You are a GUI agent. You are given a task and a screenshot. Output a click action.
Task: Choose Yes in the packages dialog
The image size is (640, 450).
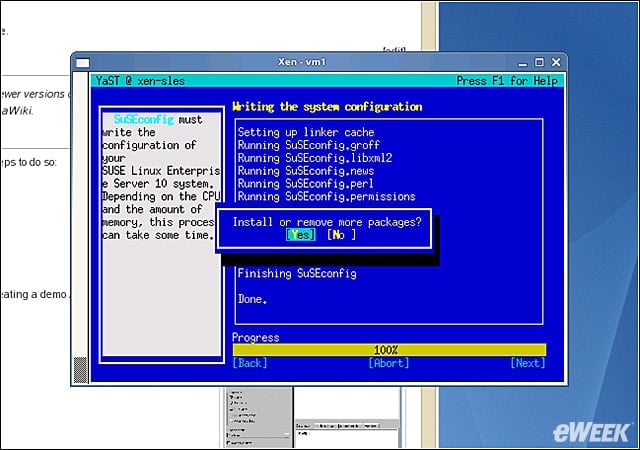(300, 235)
